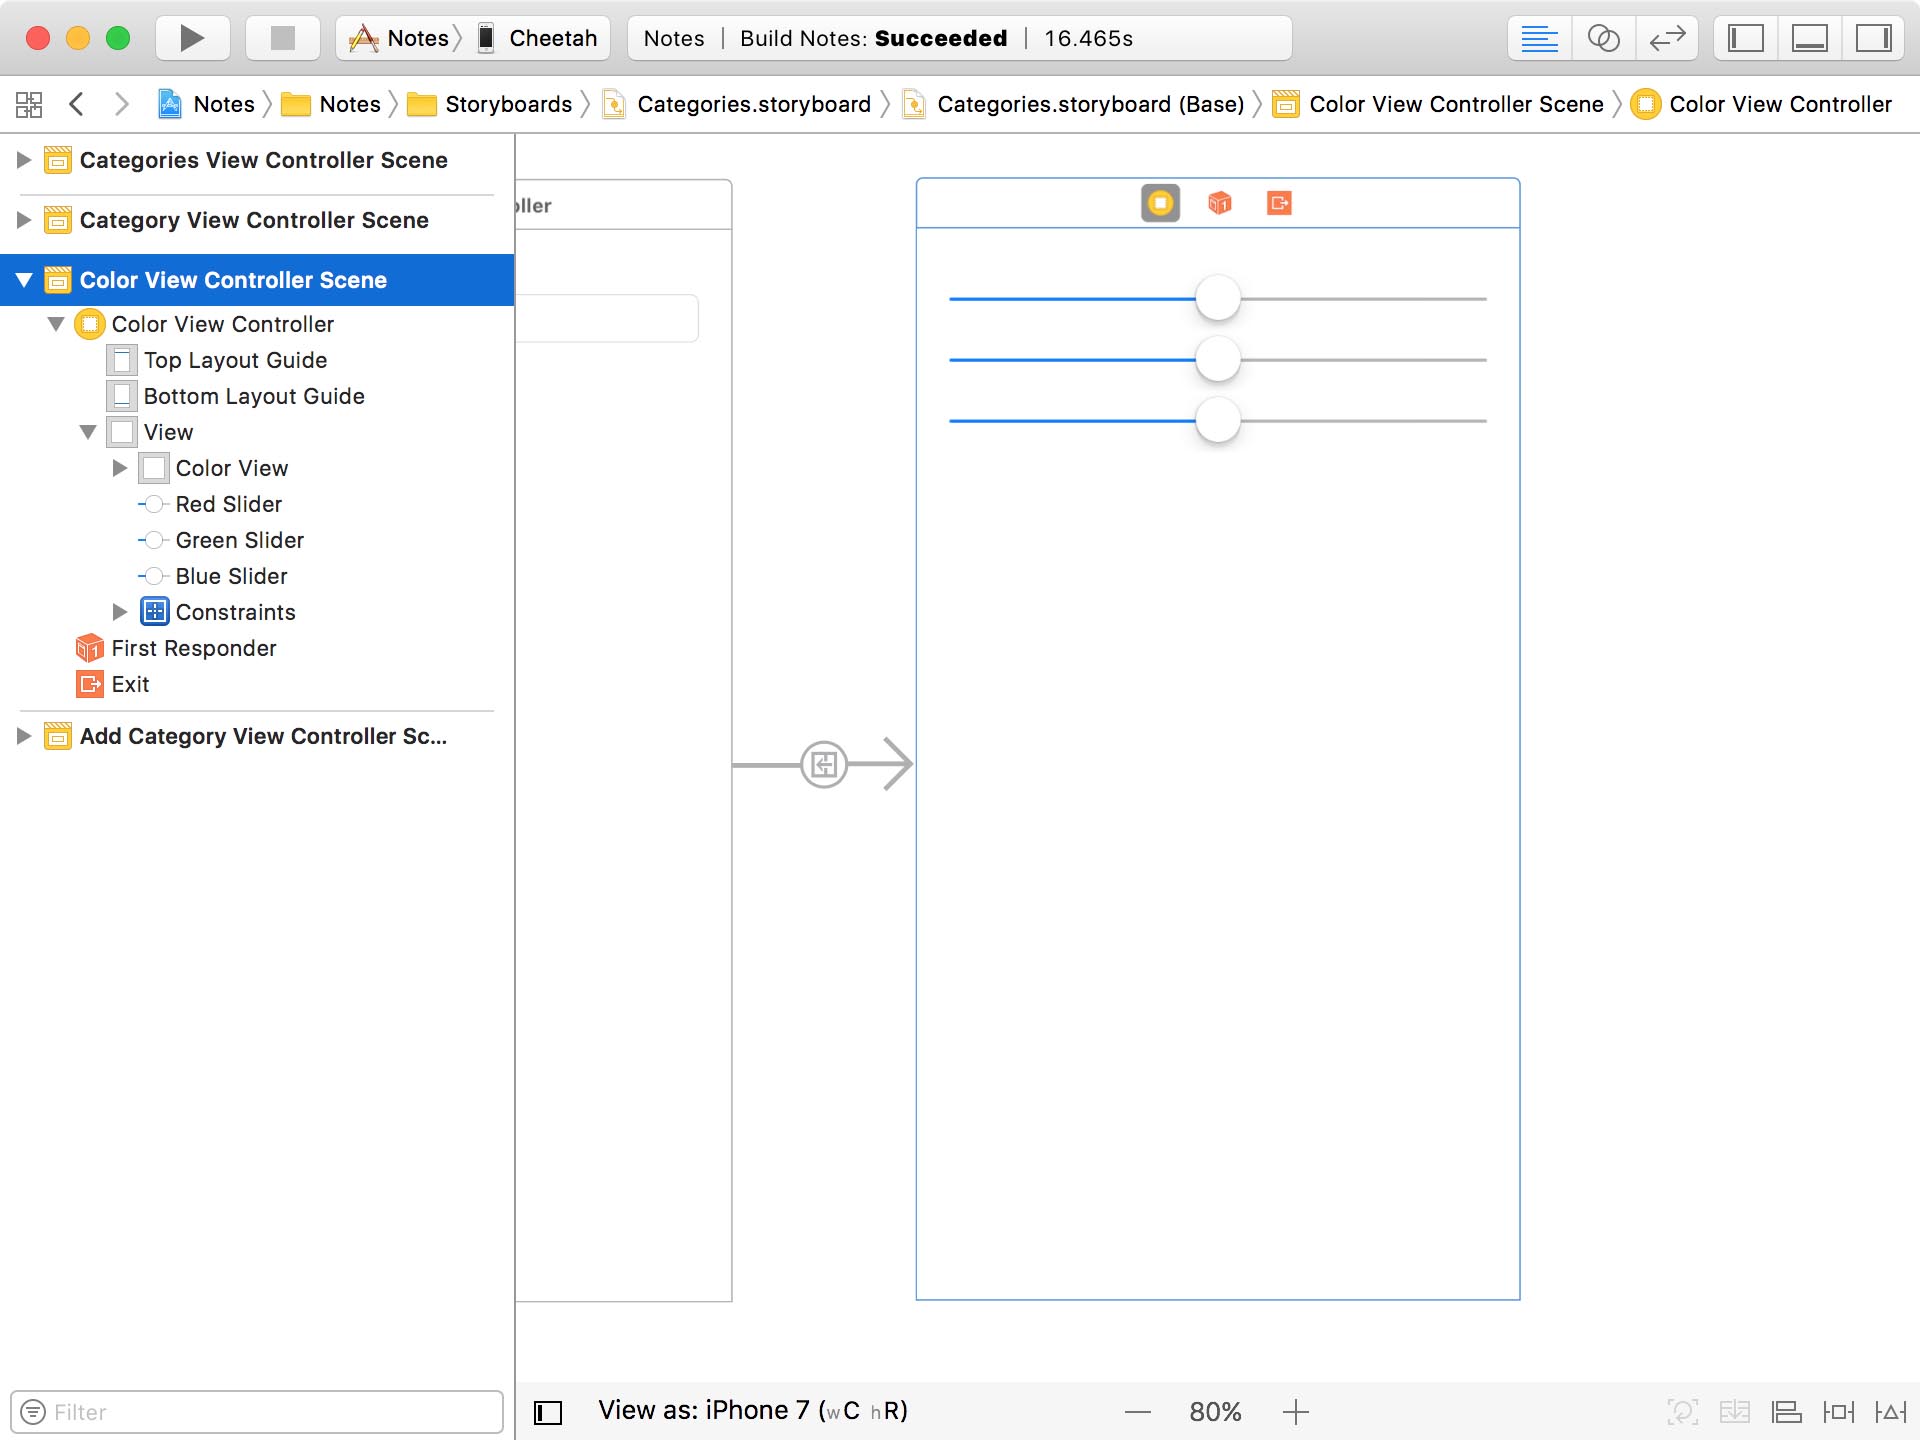Toggle the Utilities right panel
The height and width of the screenshot is (1440, 1920).
click(1873, 38)
